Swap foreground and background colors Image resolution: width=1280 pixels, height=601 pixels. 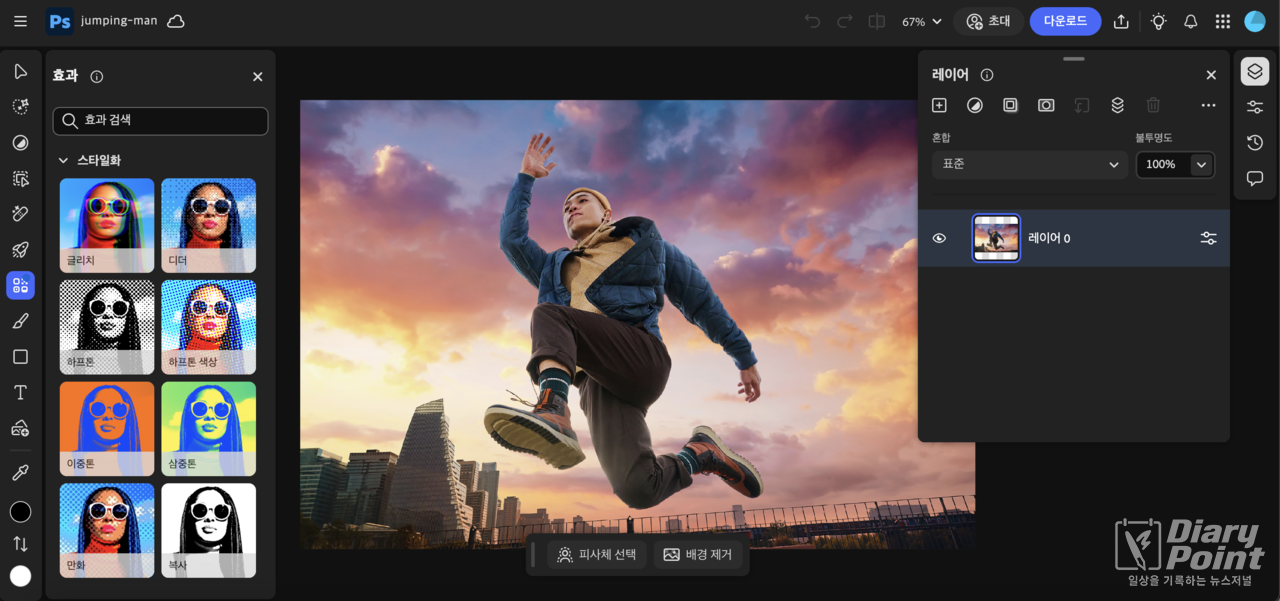(20, 544)
